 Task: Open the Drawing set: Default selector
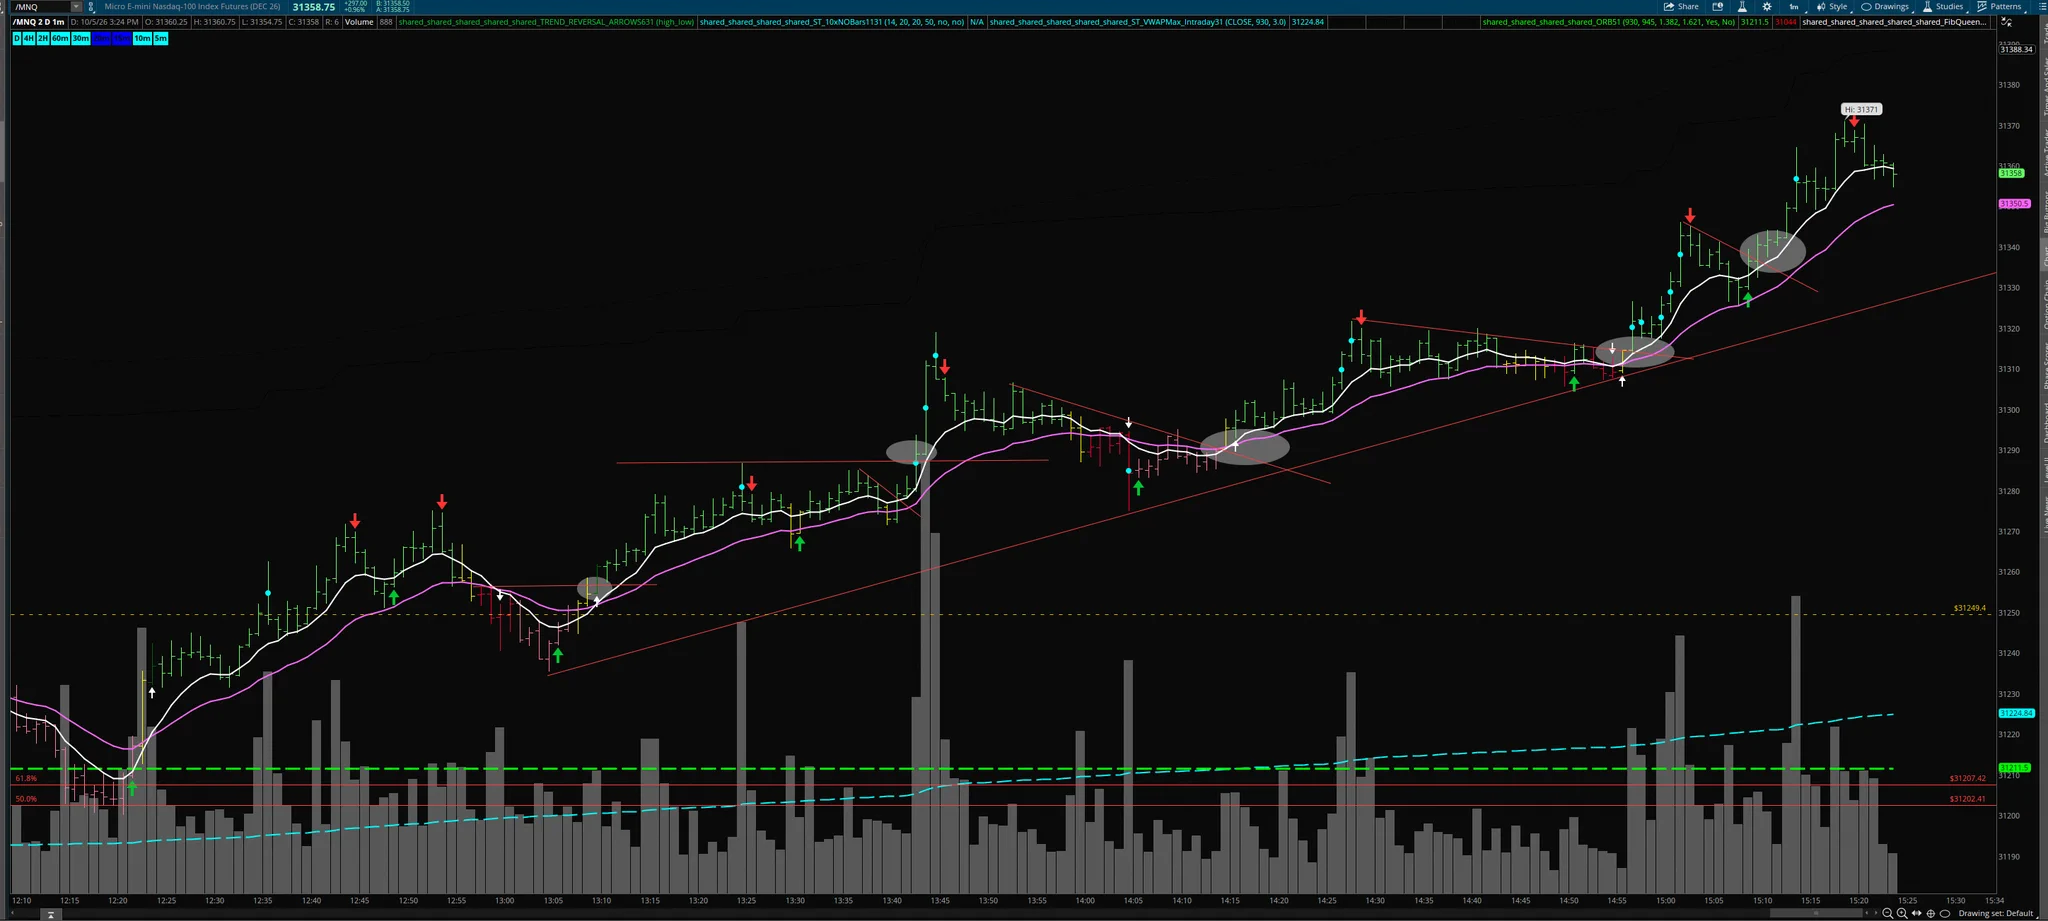(1997, 913)
